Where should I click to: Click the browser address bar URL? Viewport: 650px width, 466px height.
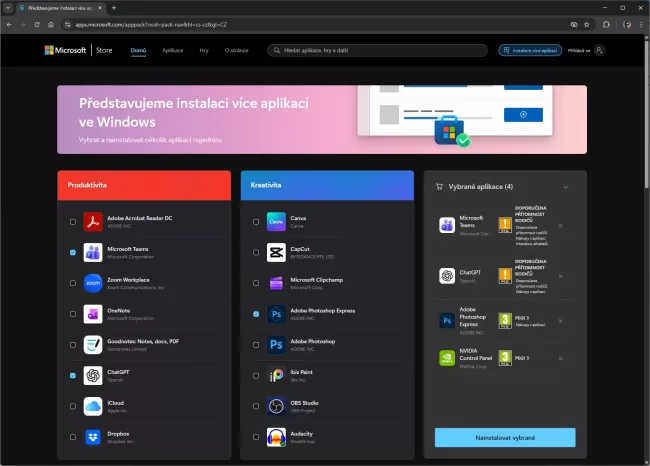[151, 24]
